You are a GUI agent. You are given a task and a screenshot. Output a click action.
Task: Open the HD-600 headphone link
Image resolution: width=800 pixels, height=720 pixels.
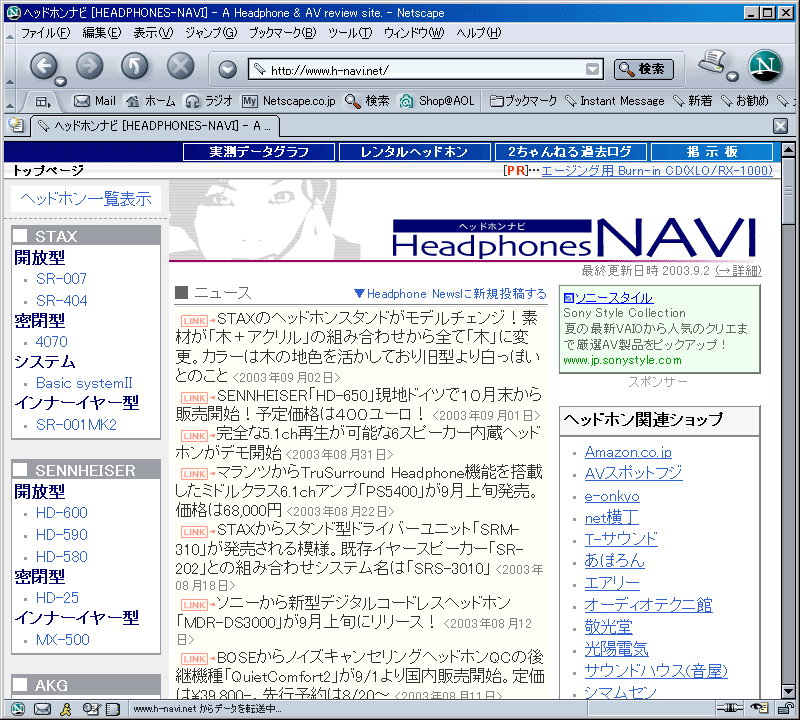[62, 512]
